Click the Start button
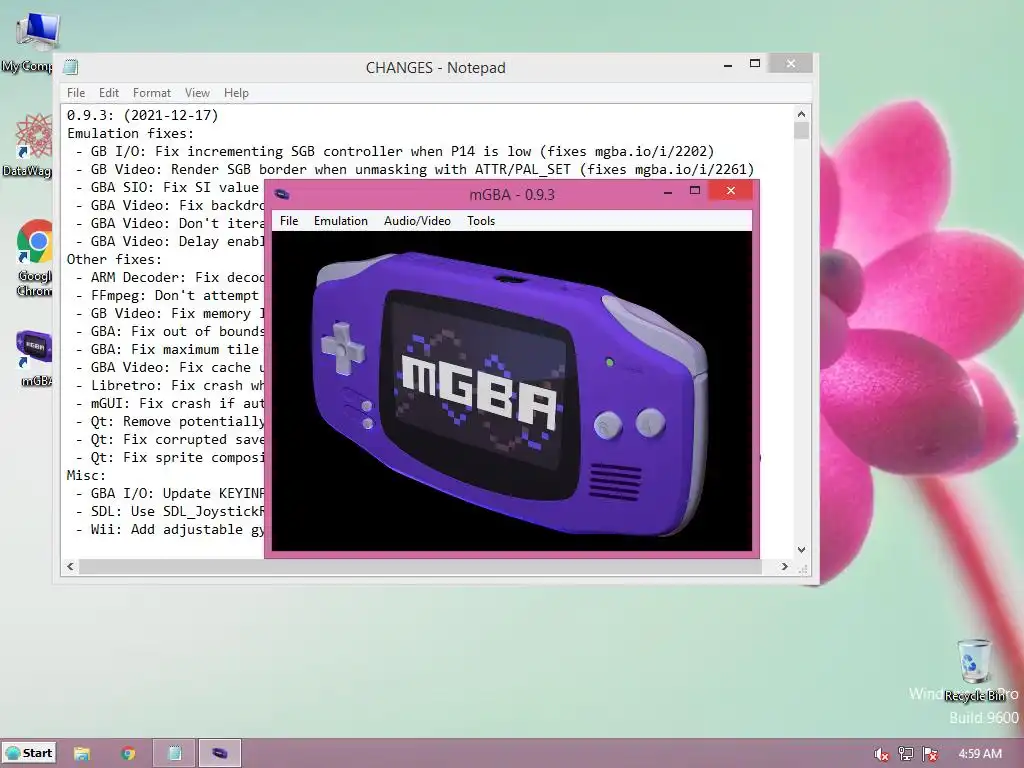1024x768 pixels. [29, 753]
